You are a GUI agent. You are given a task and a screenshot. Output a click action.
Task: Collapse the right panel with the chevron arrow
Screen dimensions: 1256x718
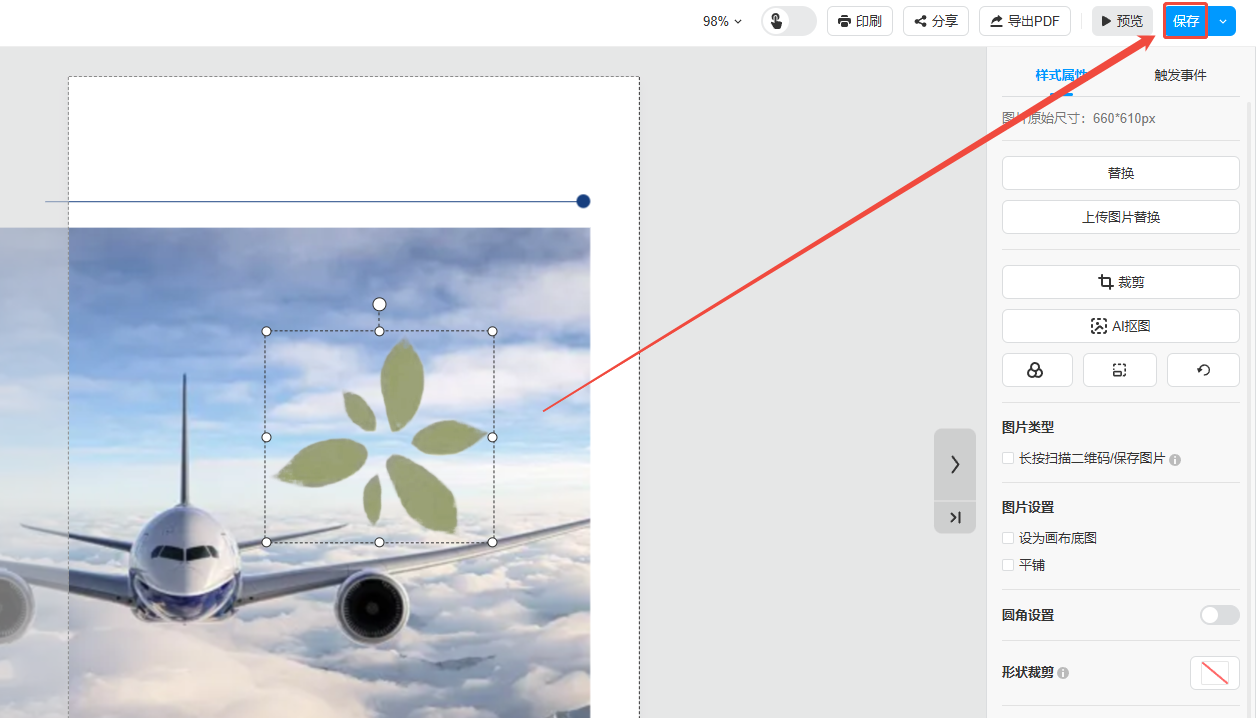(954, 464)
